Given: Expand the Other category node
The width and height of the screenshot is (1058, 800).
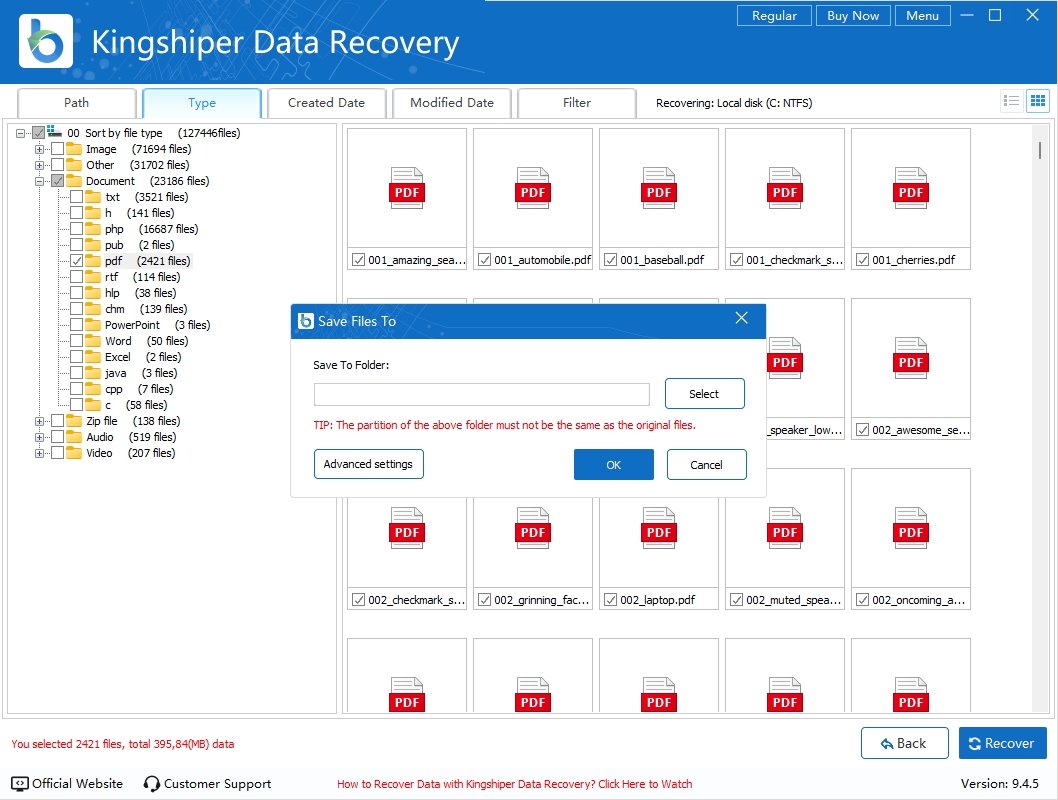Looking at the screenshot, I should [x=39, y=165].
